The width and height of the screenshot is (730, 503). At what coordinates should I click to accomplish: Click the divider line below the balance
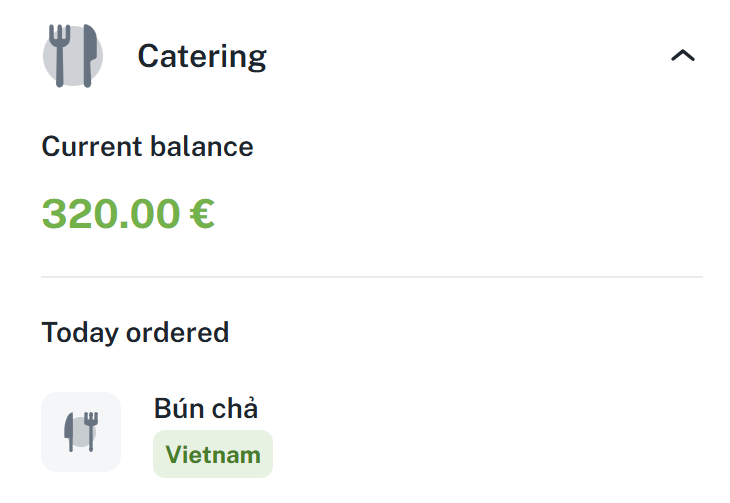[x=372, y=277]
